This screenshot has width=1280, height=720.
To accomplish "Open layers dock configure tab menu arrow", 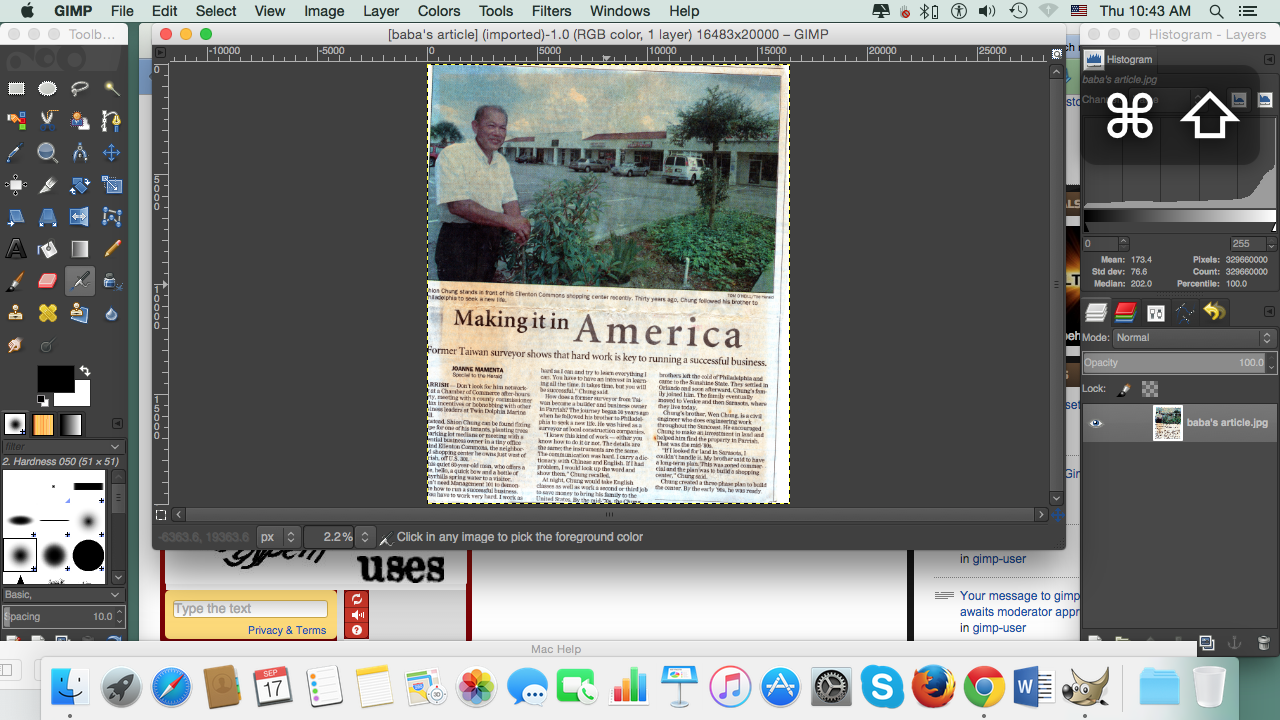I will coord(1270,312).
